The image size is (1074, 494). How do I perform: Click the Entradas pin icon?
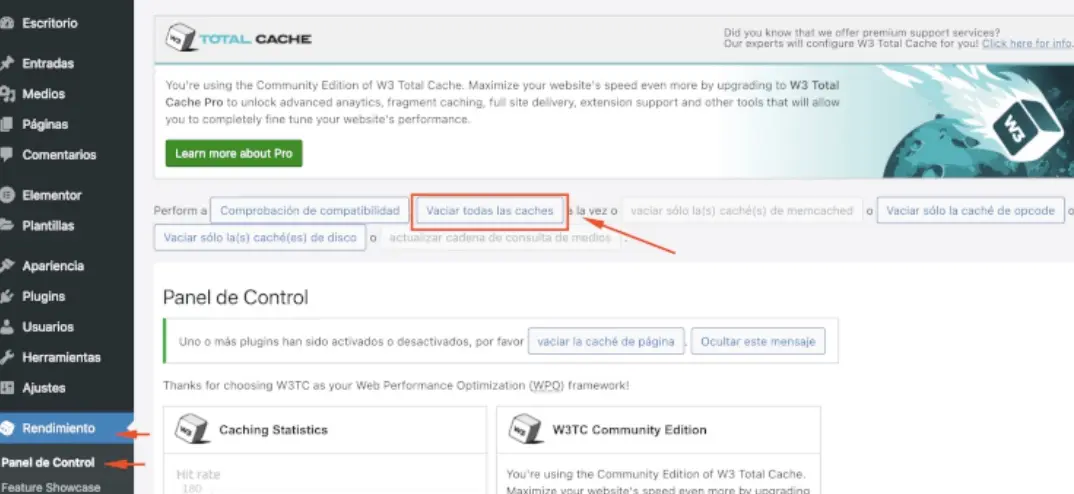tap(6, 63)
